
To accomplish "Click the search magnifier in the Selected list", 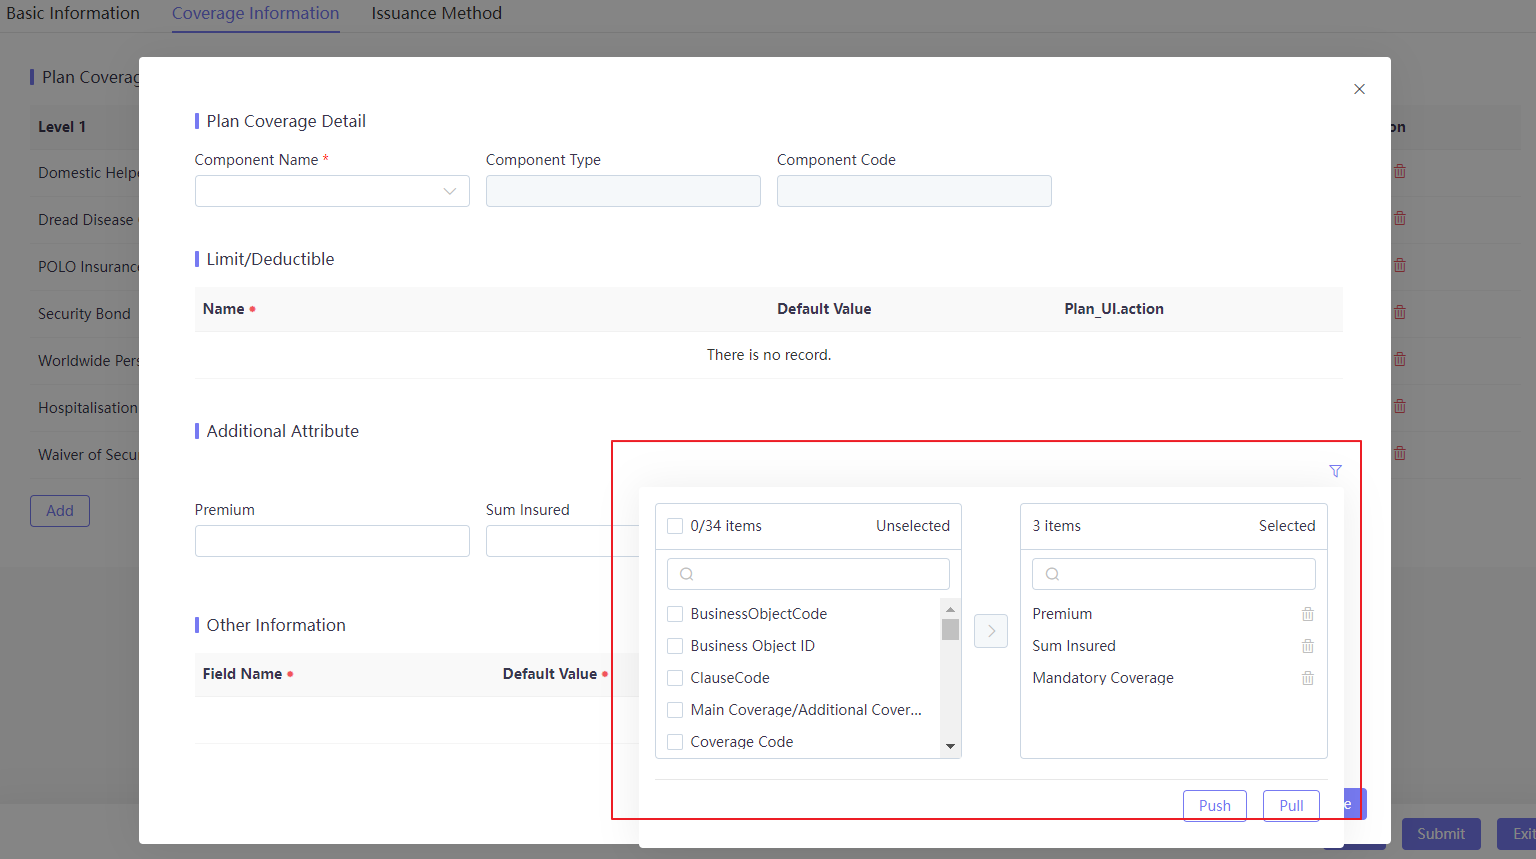I will coord(1051,573).
